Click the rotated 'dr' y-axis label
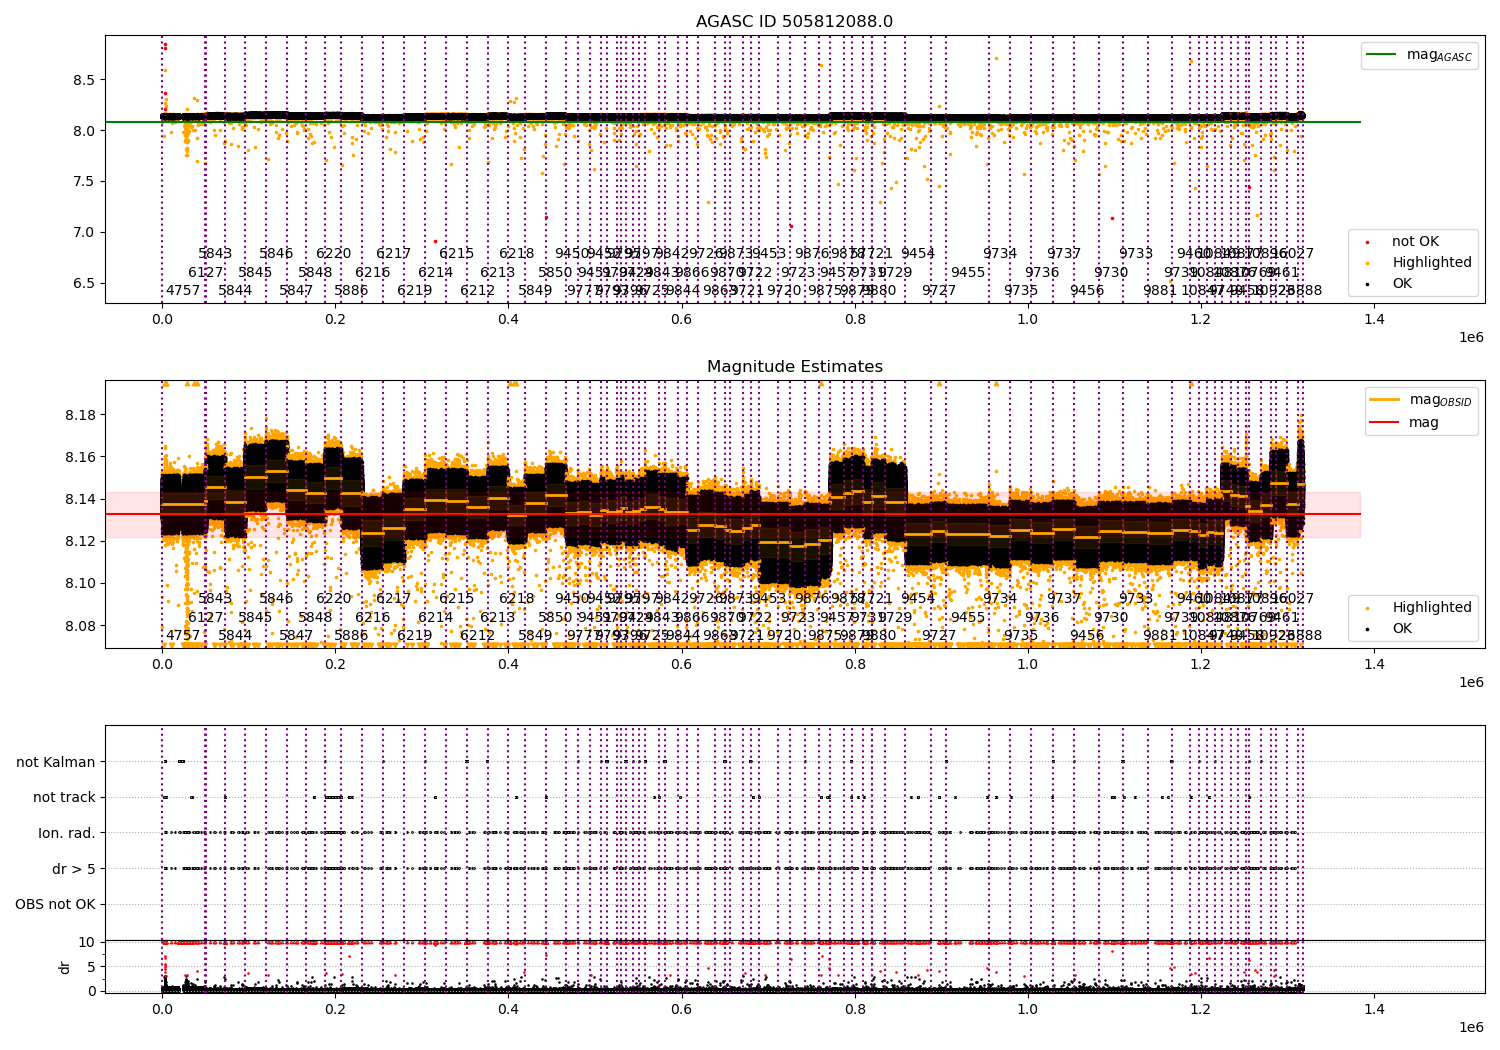The height and width of the screenshot is (1050, 1500). click(x=65, y=967)
